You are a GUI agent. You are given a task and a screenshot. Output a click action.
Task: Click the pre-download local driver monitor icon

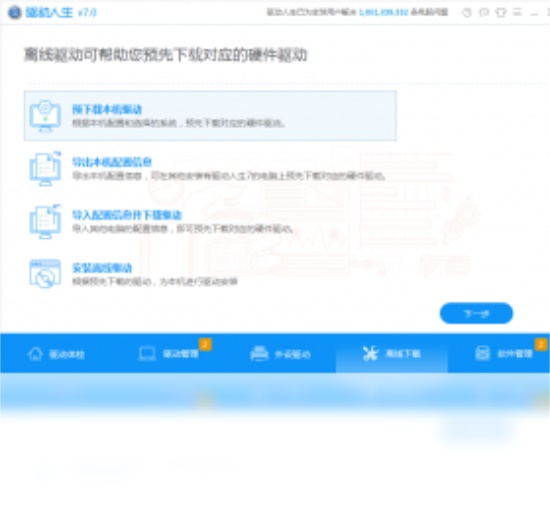pos(45,116)
